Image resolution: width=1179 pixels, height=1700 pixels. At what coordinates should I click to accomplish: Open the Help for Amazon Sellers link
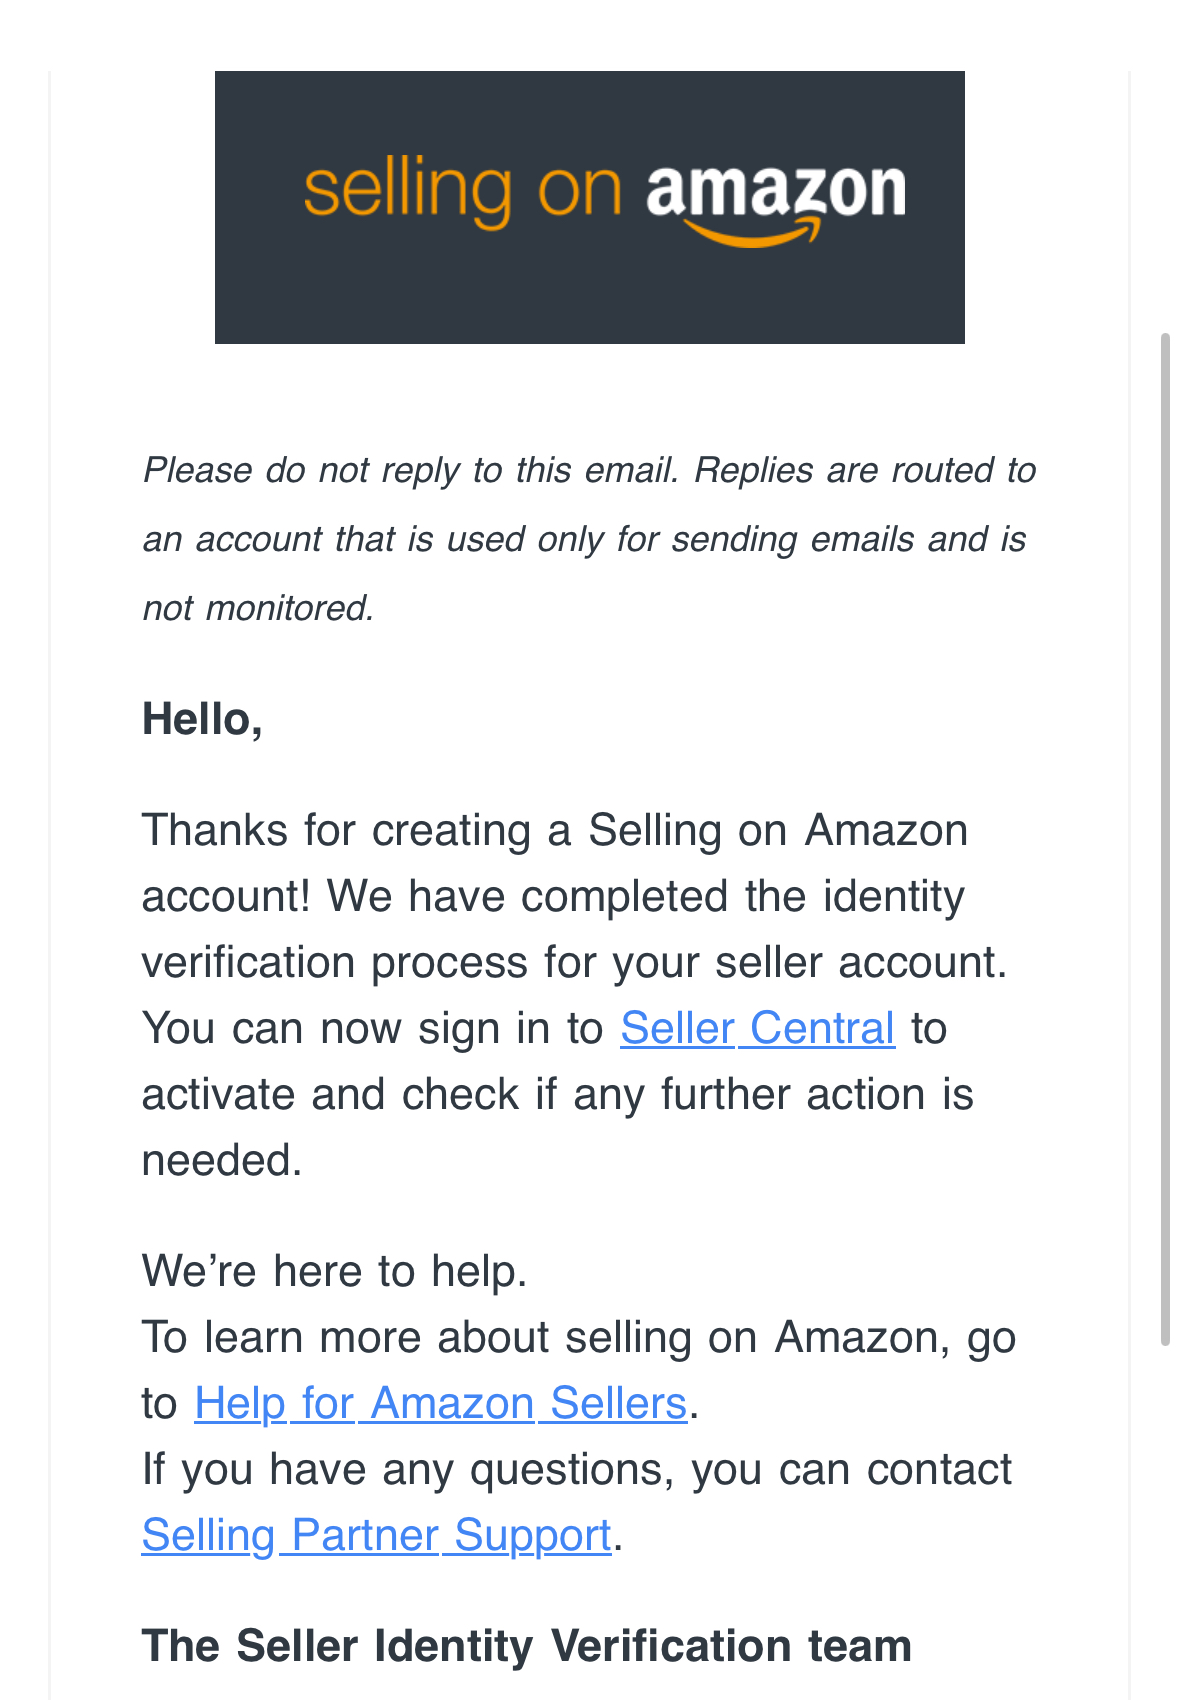pyautogui.click(x=441, y=1403)
